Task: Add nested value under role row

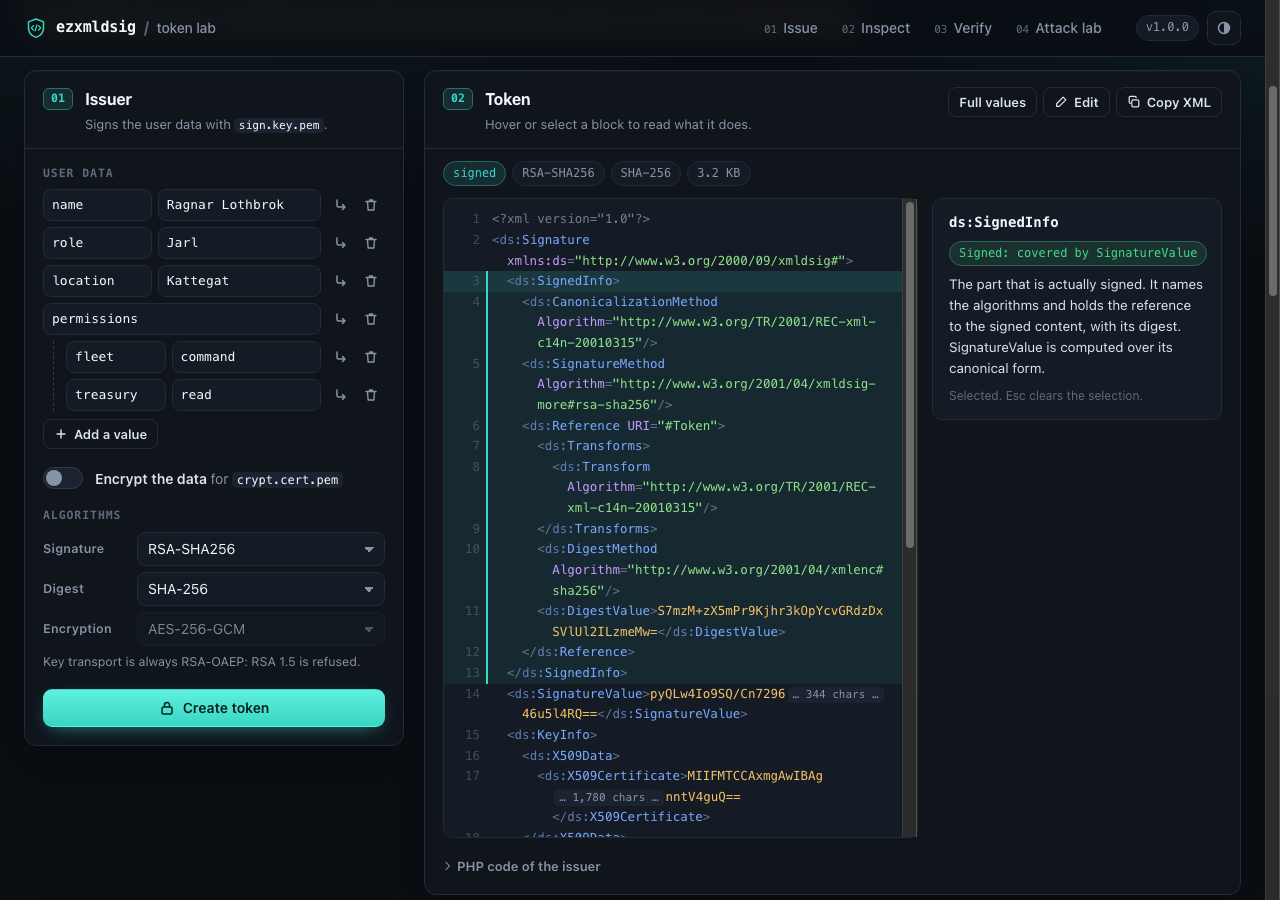Action: point(340,243)
